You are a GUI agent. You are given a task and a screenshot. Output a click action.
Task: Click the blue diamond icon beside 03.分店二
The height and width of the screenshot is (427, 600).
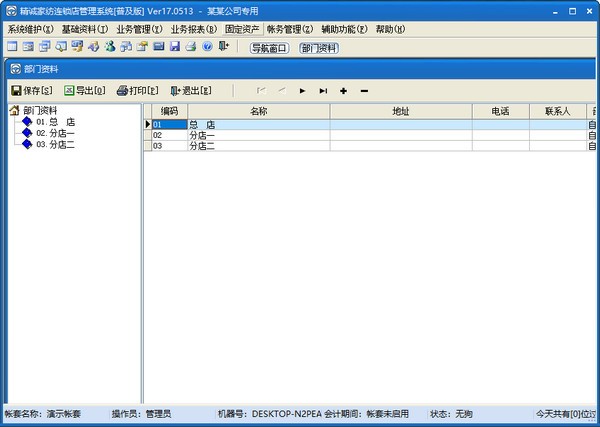27,144
